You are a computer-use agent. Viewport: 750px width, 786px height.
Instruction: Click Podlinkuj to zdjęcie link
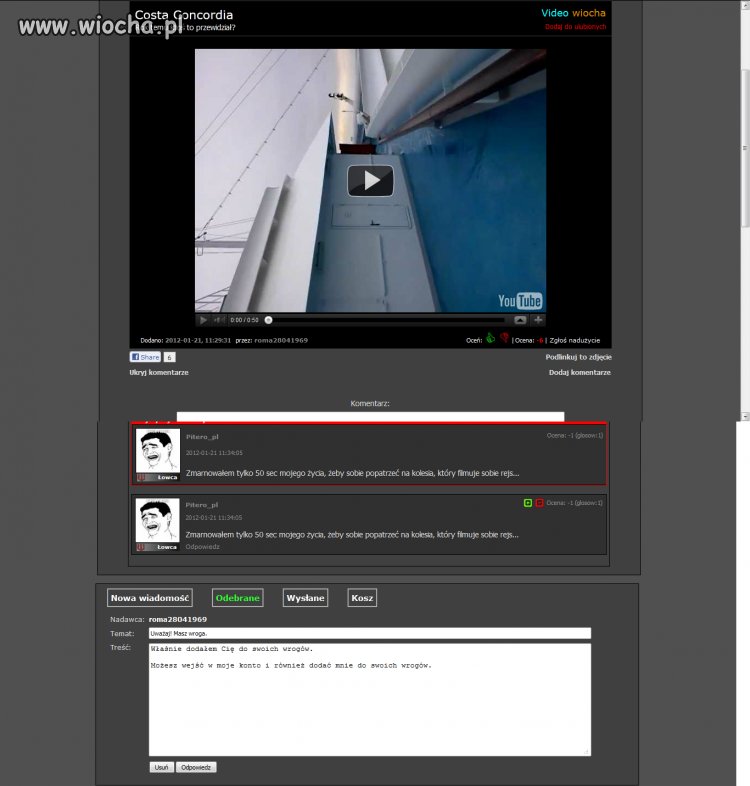coord(579,357)
